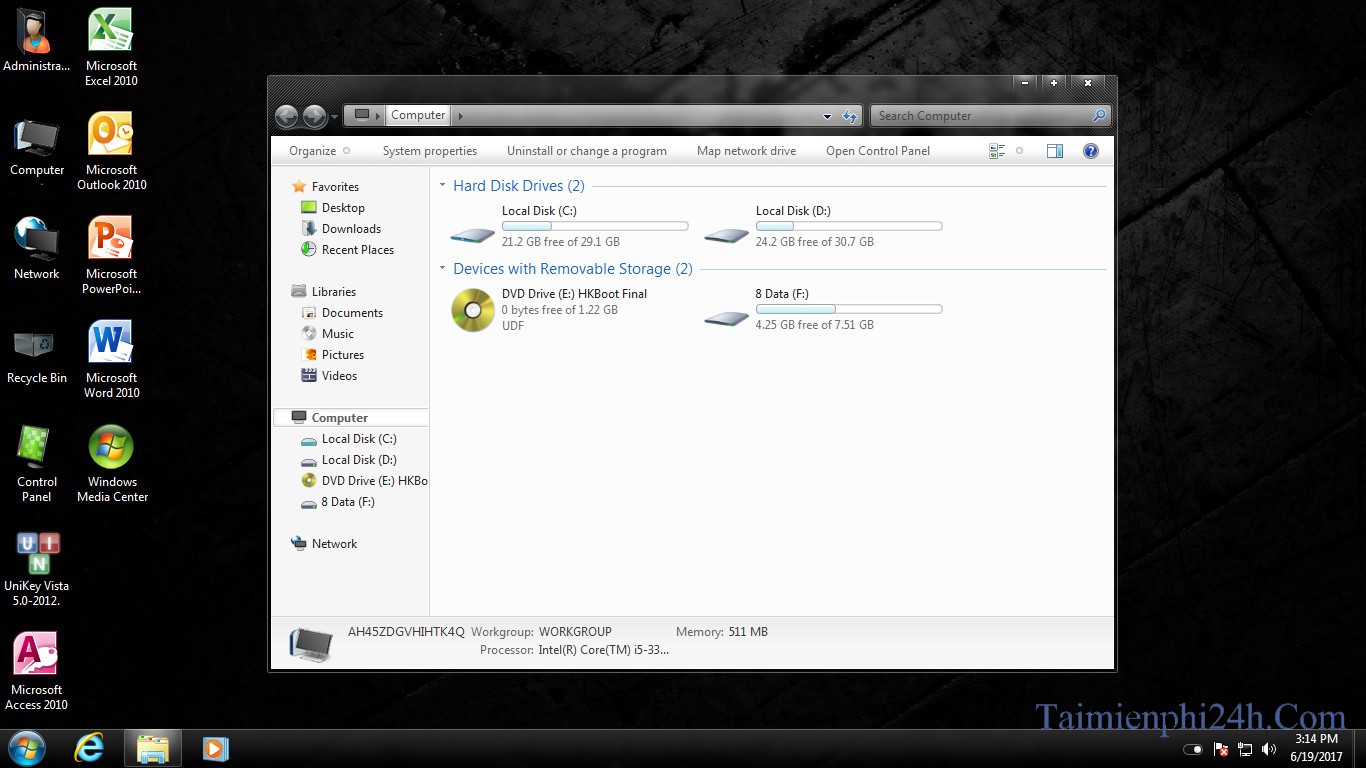
Task: Open Microsoft Outlook 2010 desktop icon
Action: [x=111, y=151]
